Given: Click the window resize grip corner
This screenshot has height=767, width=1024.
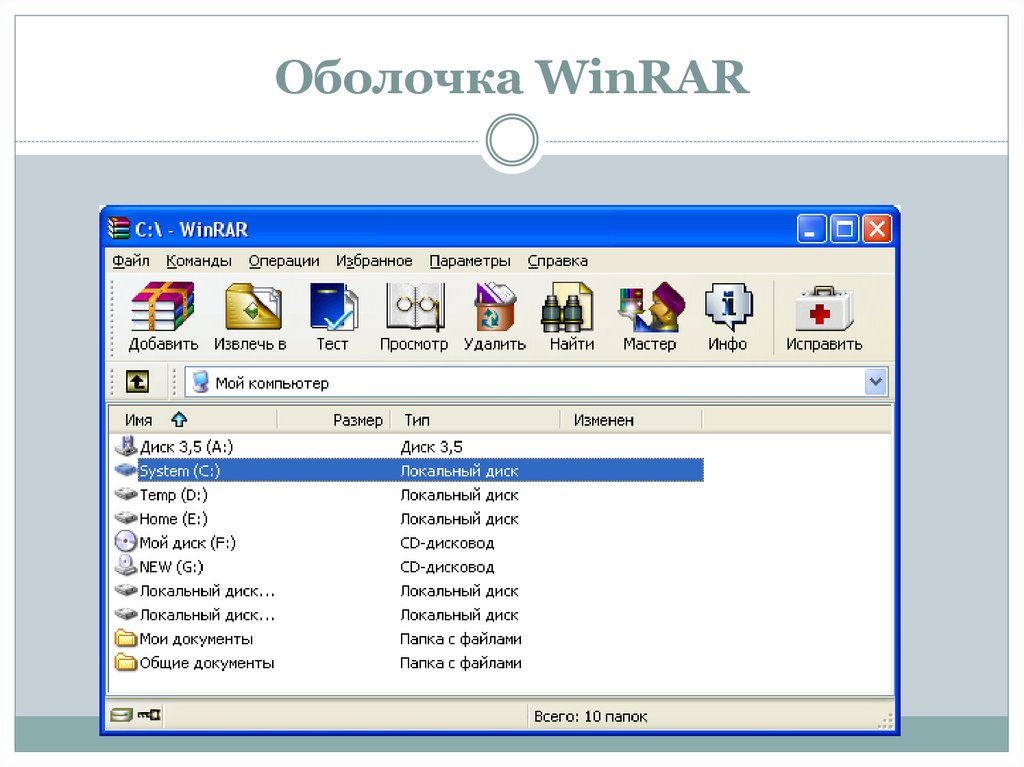Looking at the screenshot, I should [x=886, y=721].
